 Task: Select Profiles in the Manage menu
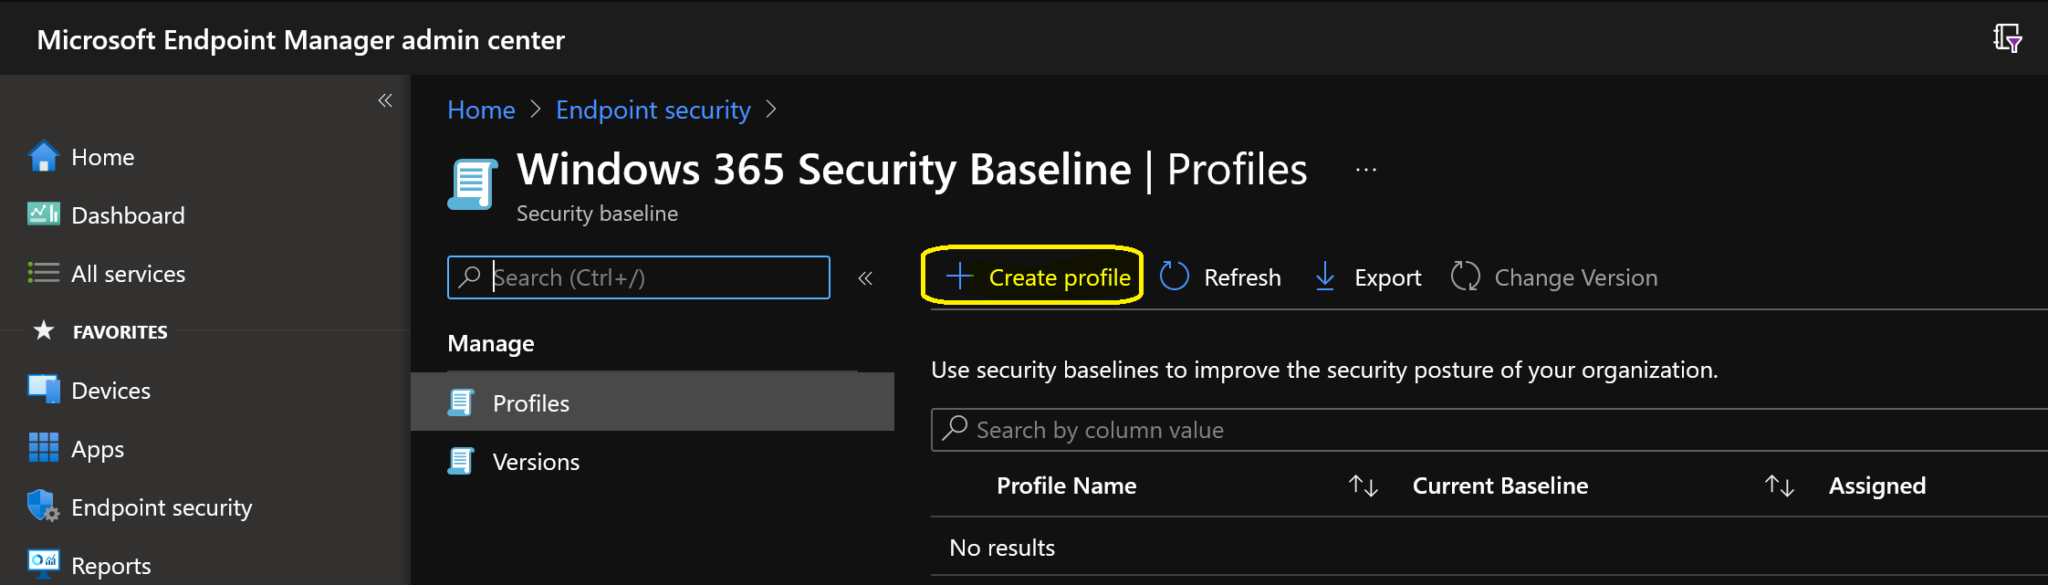click(530, 403)
